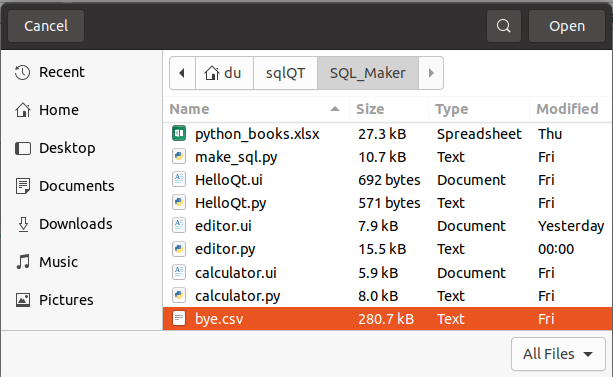Click the Downloads arrow icon in sidebar

(23, 224)
